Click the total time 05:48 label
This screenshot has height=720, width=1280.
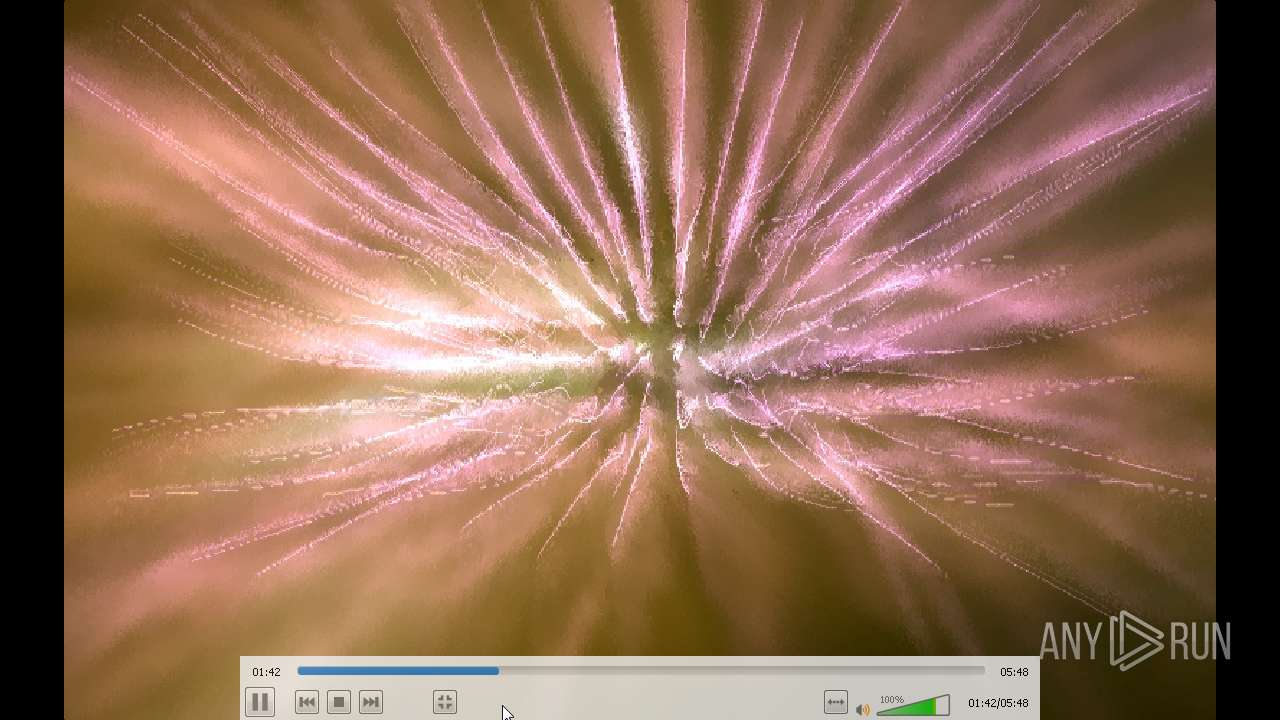coord(1014,672)
